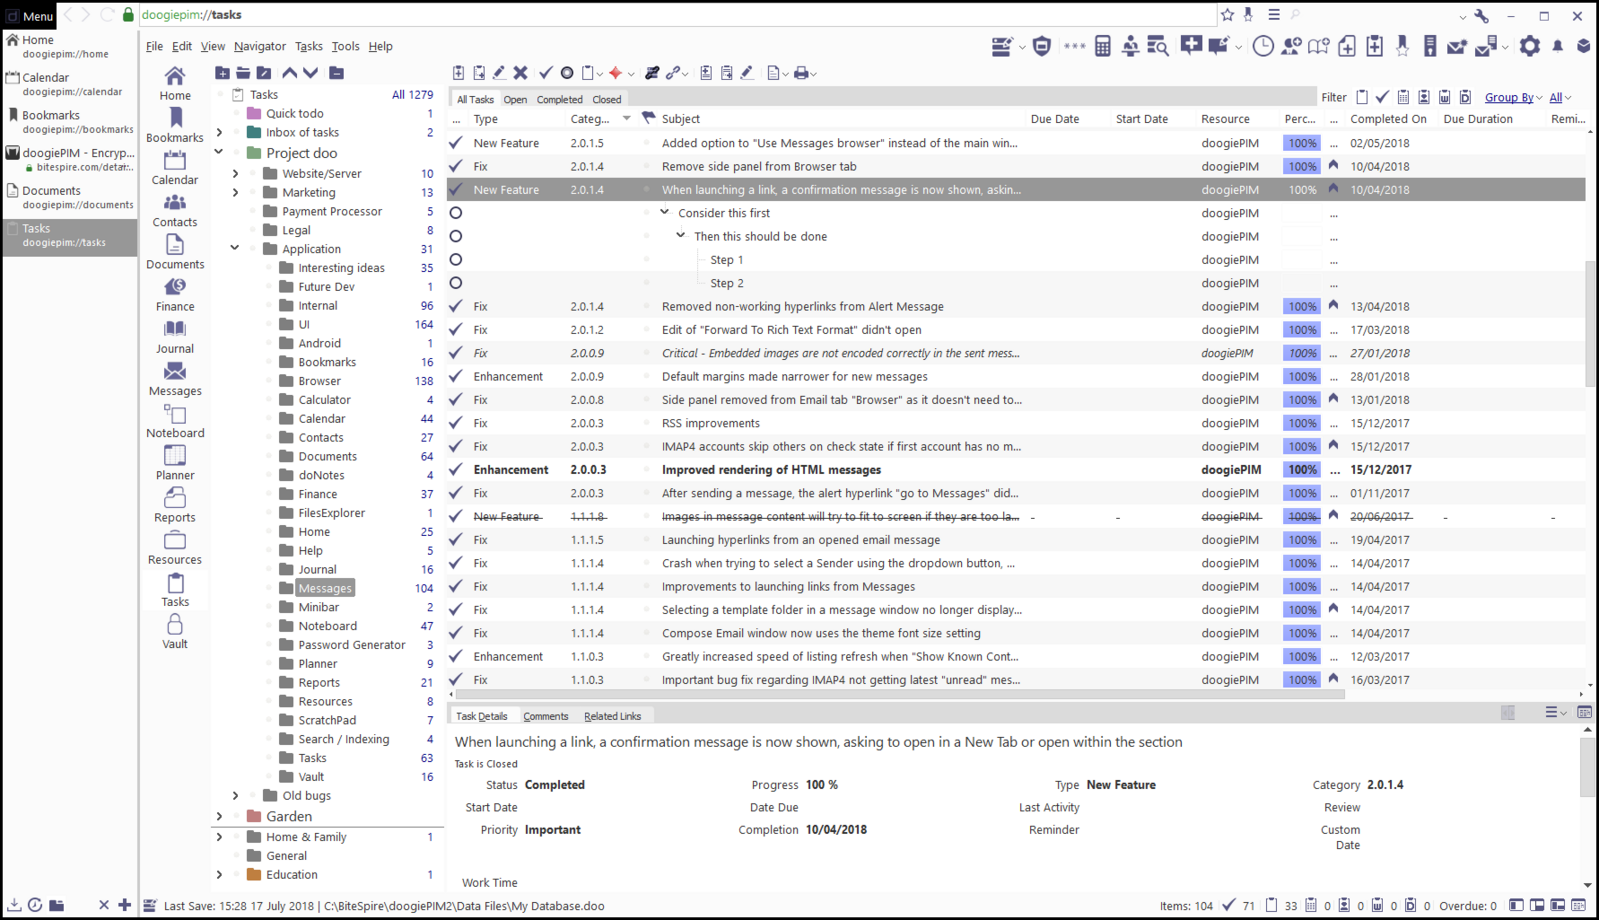Mark task completed checkmark toolbar icon
The image size is (1599, 920).
[545, 73]
